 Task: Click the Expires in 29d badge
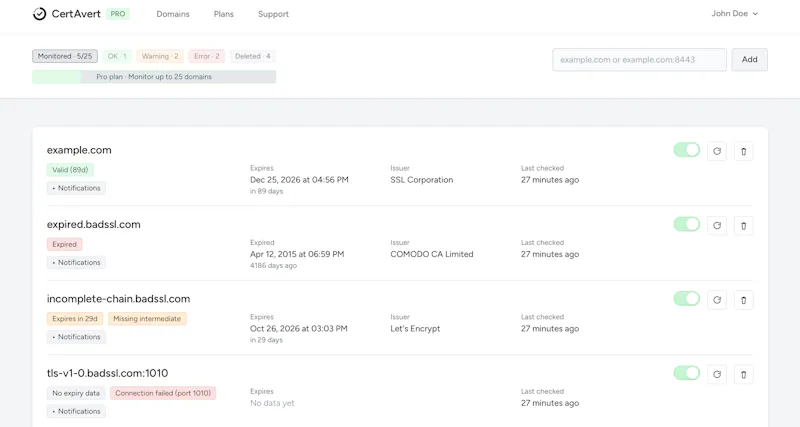point(75,319)
